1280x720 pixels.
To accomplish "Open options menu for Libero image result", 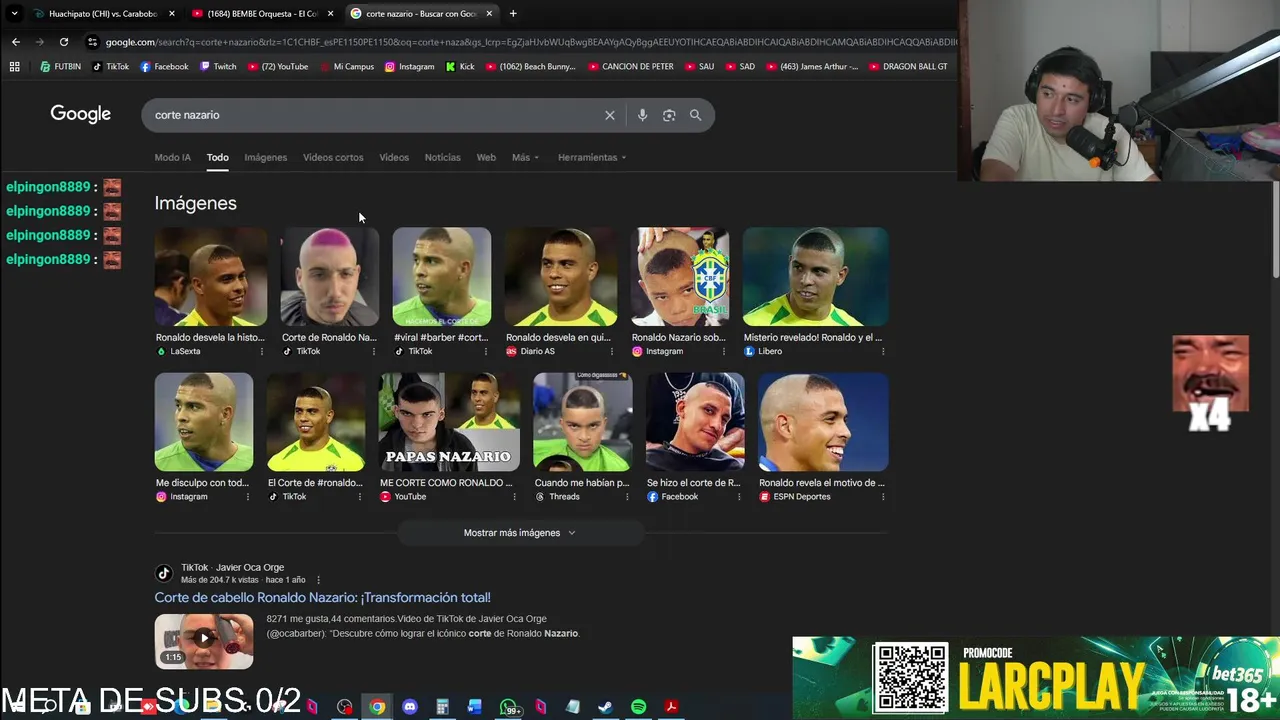I will 883,351.
